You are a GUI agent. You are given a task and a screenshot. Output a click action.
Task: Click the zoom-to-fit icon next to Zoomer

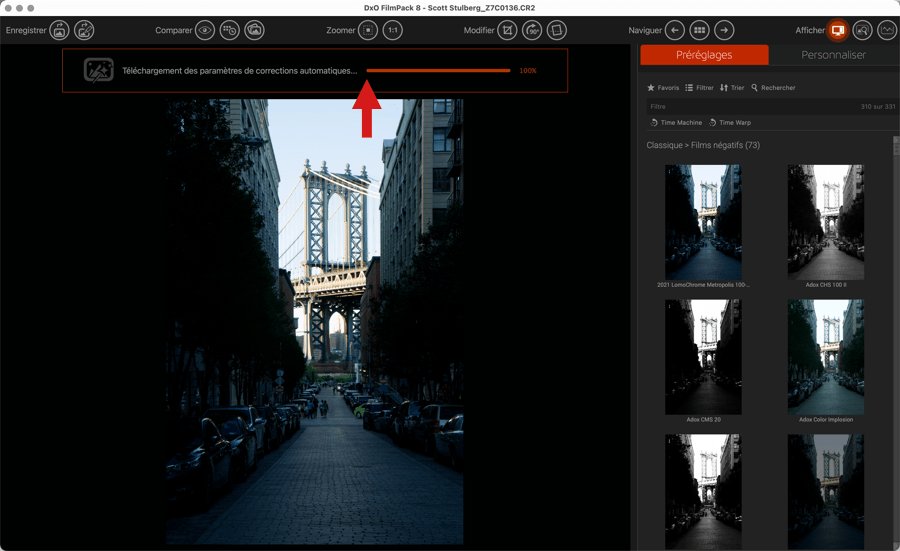click(x=369, y=30)
